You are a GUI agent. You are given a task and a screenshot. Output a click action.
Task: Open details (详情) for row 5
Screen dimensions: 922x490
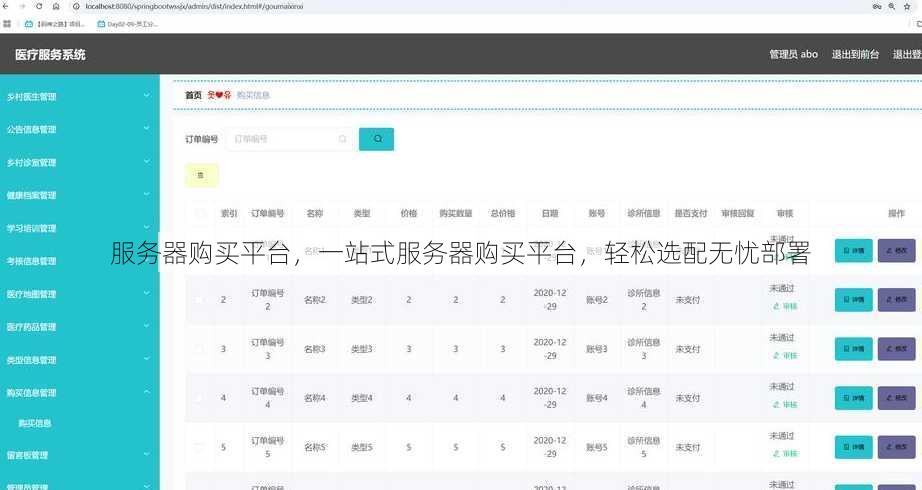[x=854, y=447]
